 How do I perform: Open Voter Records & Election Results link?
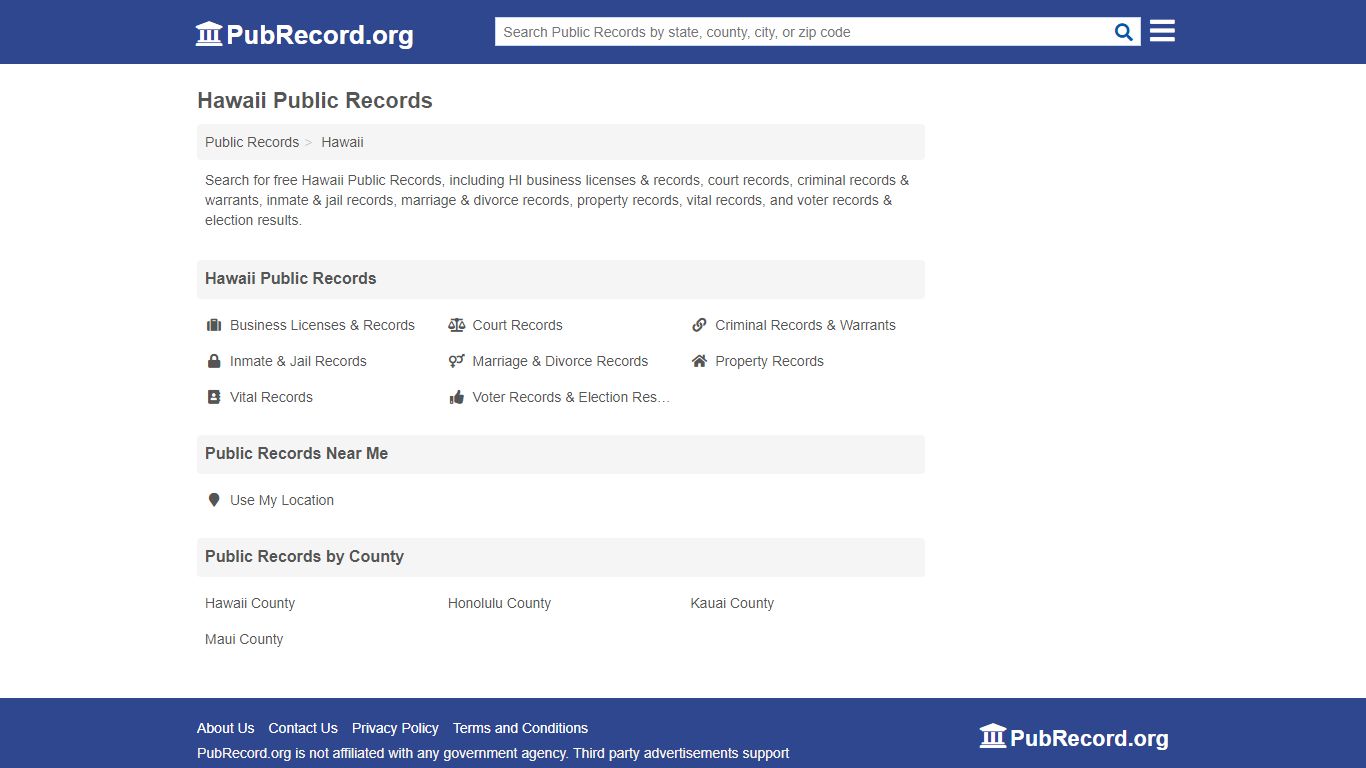(571, 397)
